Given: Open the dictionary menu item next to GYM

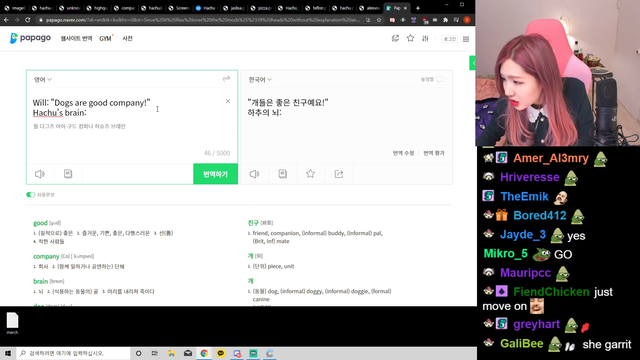Looking at the screenshot, I should tap(127, 38).
